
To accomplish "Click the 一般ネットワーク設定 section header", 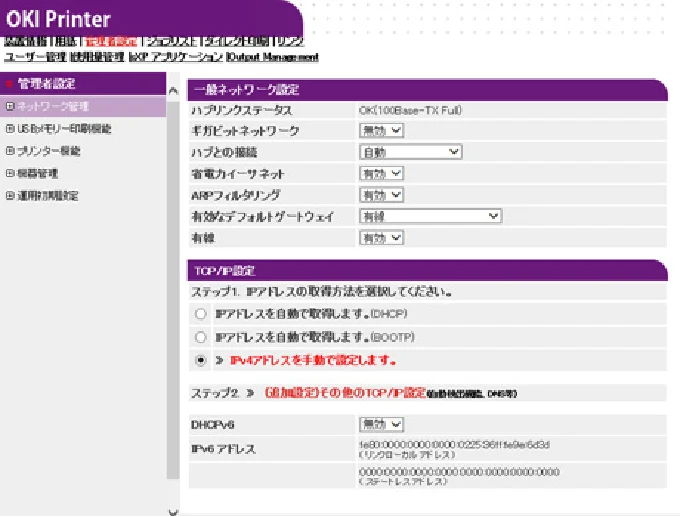I will tap(427, 90).
